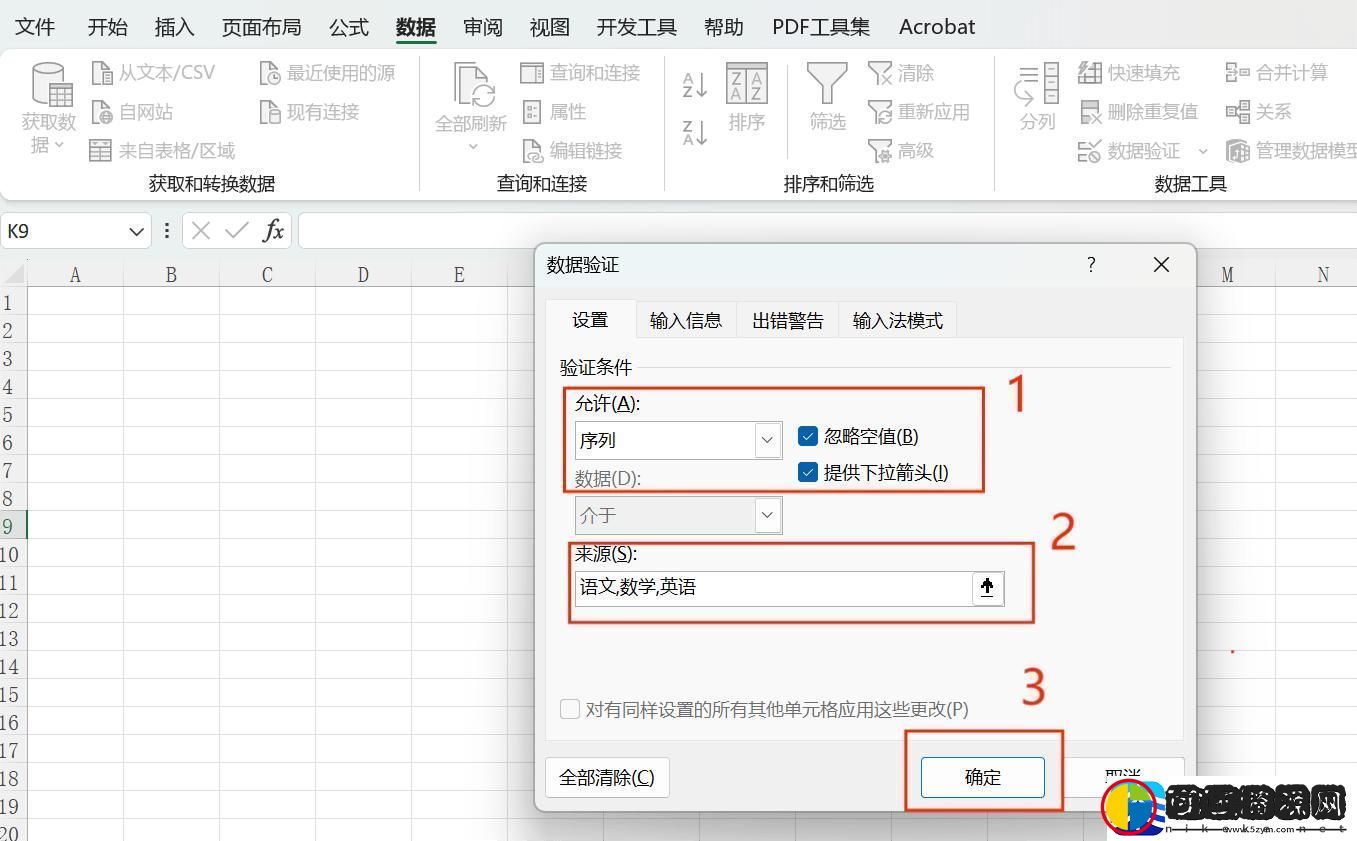The image size is (1357, 841).
Task: Uncheck the 提供下拉箭头 checkbox
Action: [x=808, y=472]
